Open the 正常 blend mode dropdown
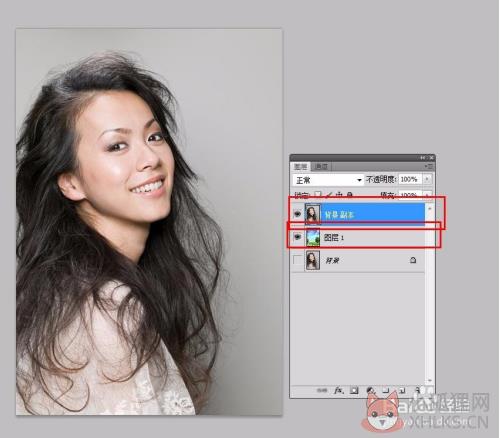This screenshot has width=500, height=438. [328, 180]
